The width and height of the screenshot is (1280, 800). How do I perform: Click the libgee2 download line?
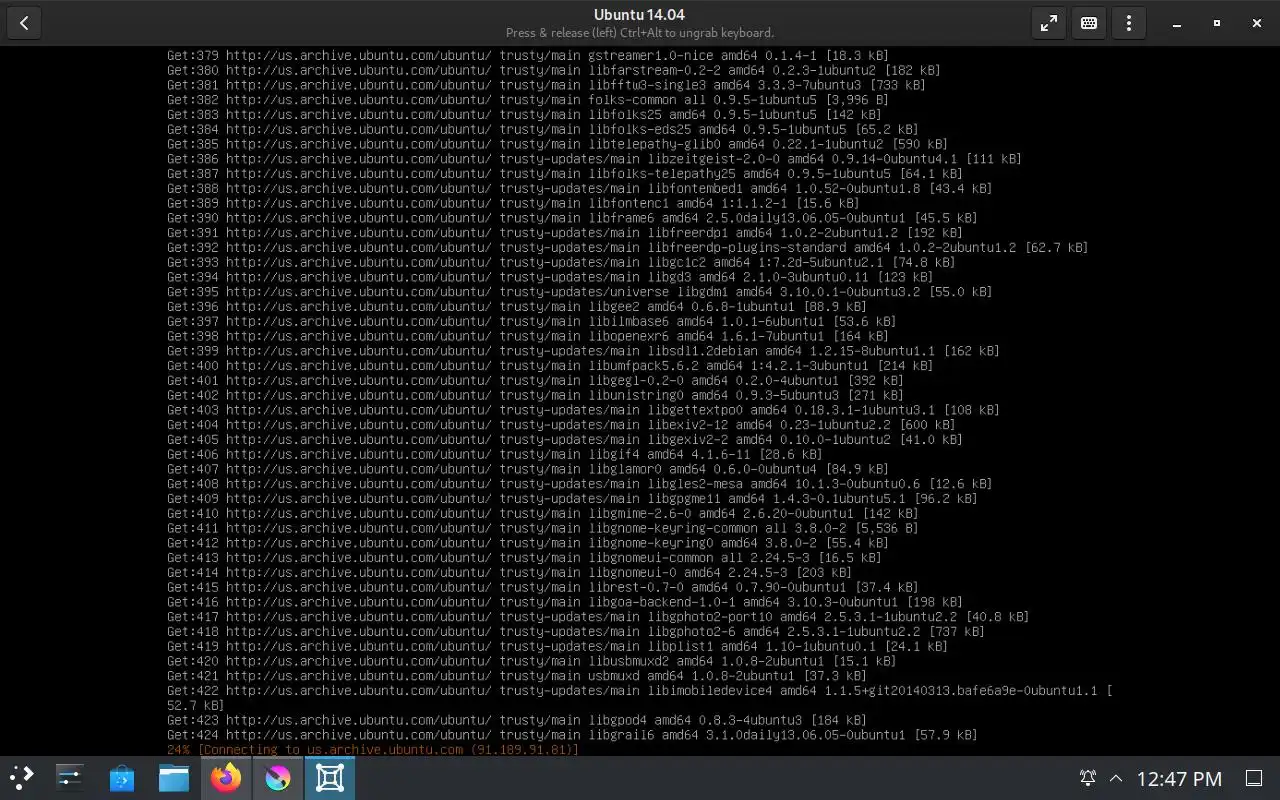coord(517,306)
